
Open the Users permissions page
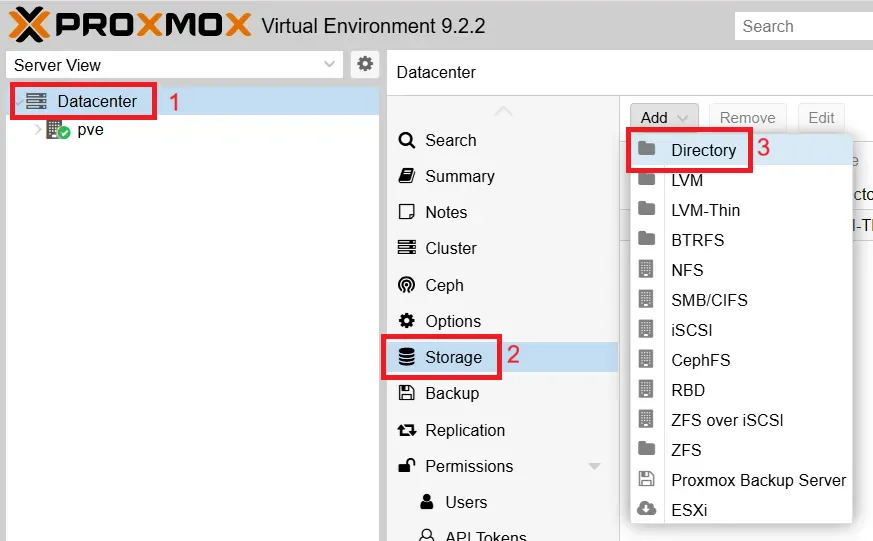(x=502, y=502)
